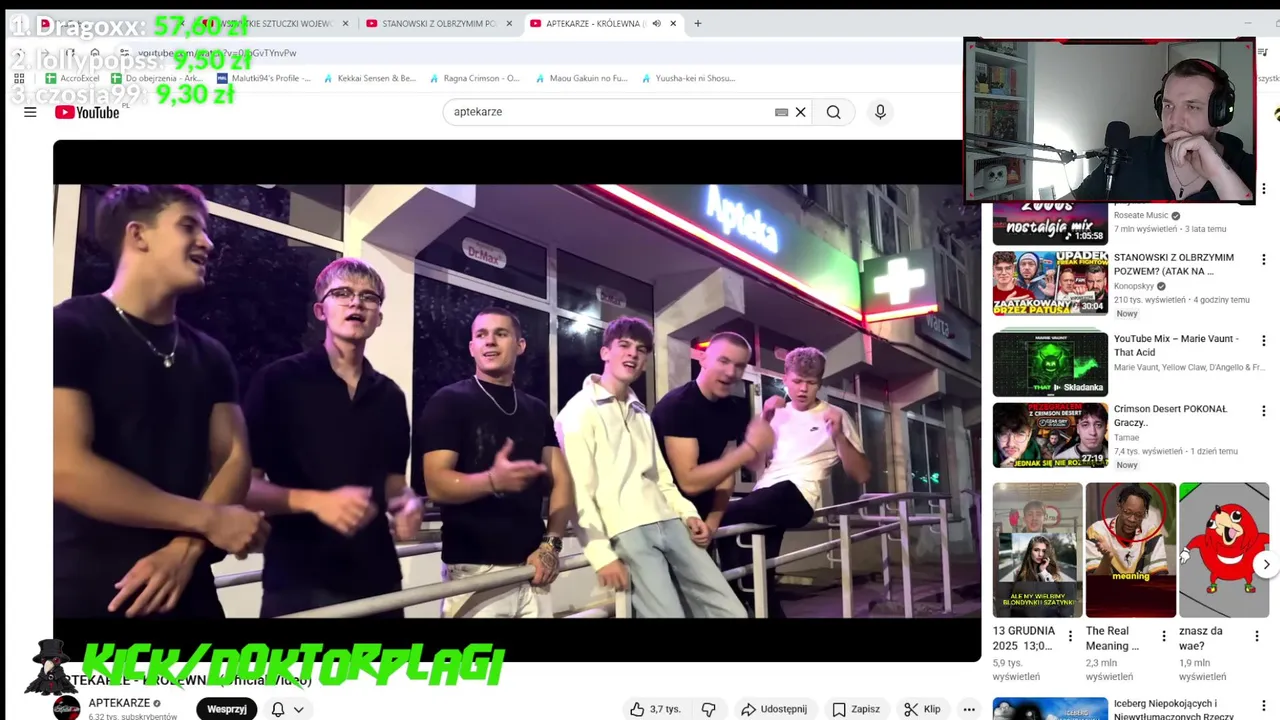Open the nostalgia mix thumbnail

[1050, 222]
